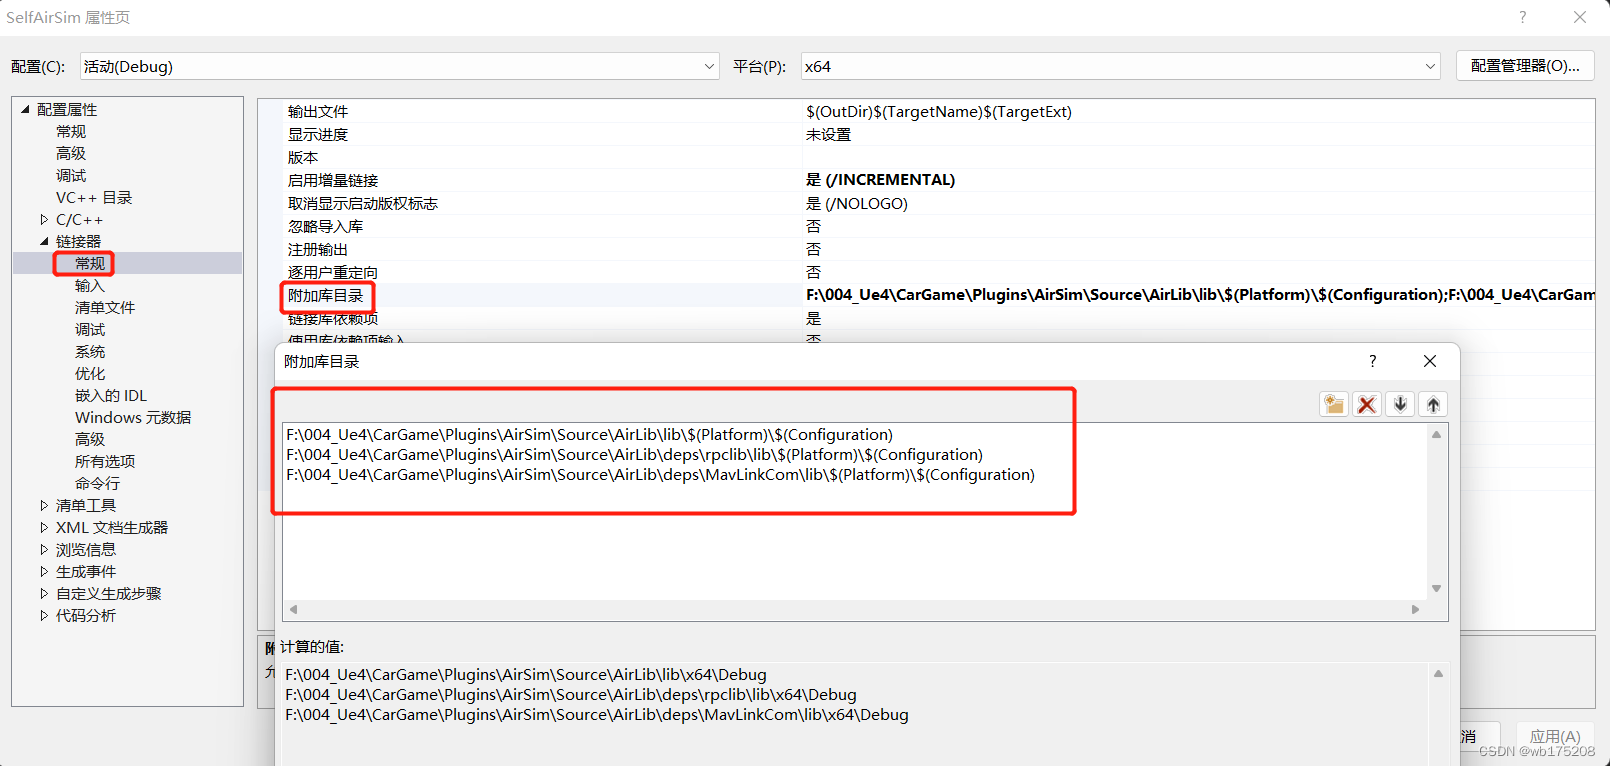Click computed MavLinkCom x64\Debug path
1610x766 pixels.
pyautogui.click(x=597, y=714)
